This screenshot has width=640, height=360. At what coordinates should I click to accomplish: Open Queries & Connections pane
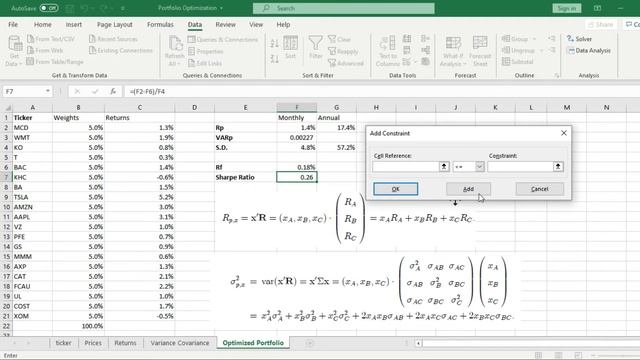click(223, 40)
